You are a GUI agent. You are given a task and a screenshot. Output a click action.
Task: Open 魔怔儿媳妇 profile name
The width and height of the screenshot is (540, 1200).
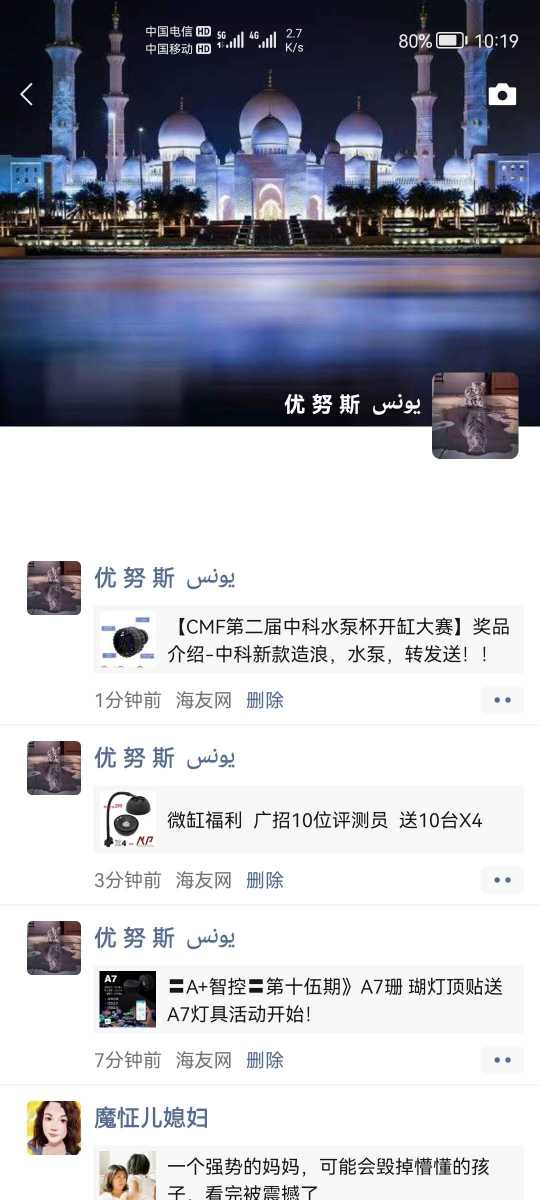[x=151, y=1118]
